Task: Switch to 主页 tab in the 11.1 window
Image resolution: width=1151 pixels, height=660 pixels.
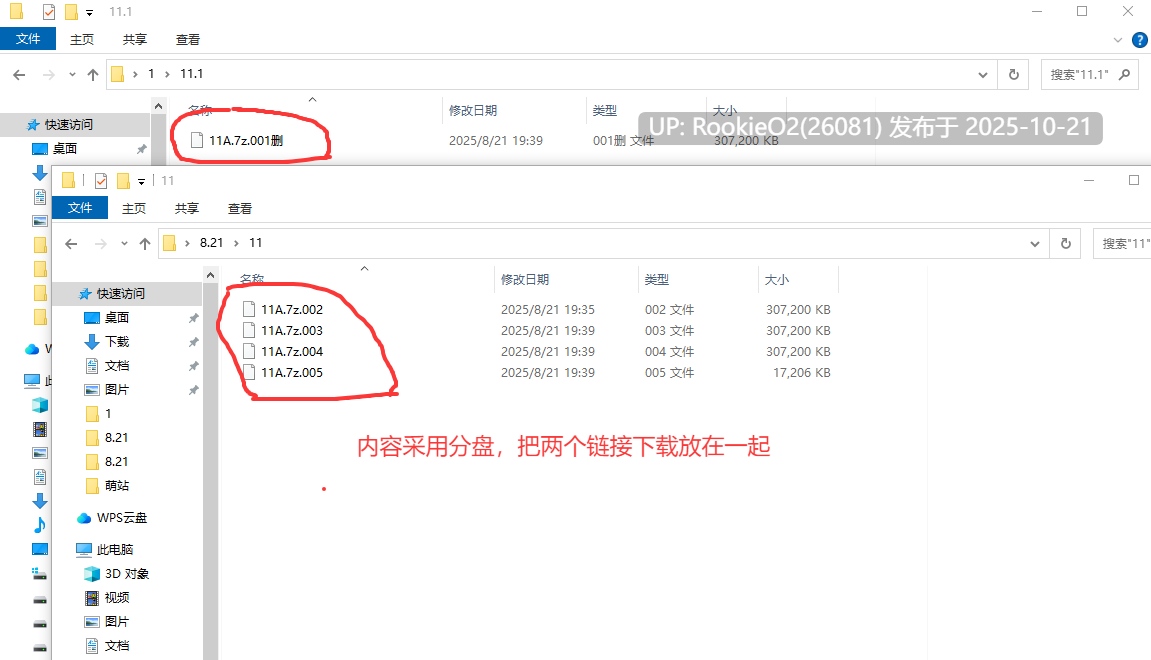Action: point(81,40)
